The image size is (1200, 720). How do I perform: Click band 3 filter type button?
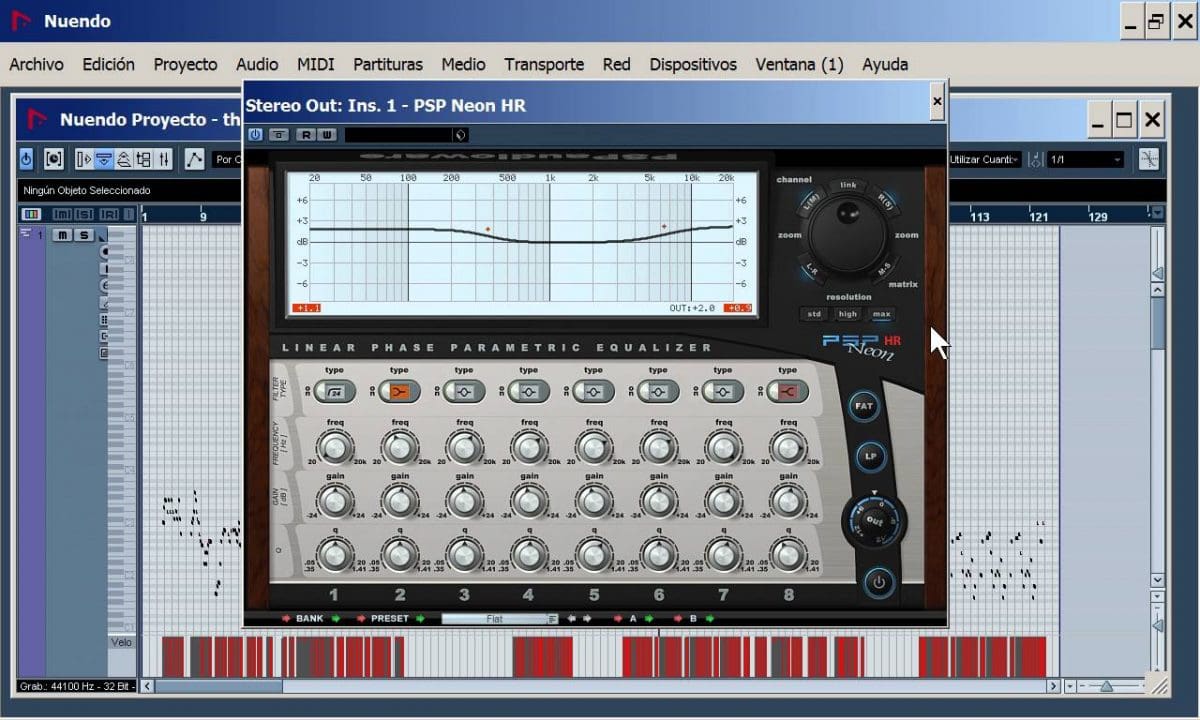point(464,391)
